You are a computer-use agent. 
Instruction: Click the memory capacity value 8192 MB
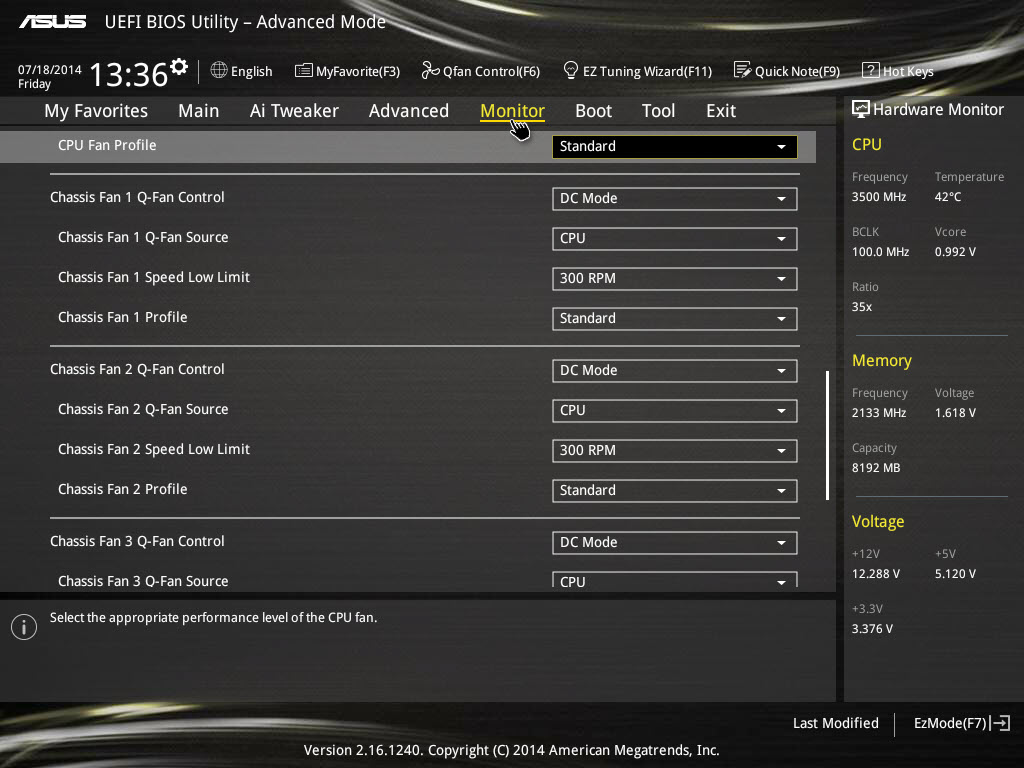pyautogui.click(x=876, y=468)
